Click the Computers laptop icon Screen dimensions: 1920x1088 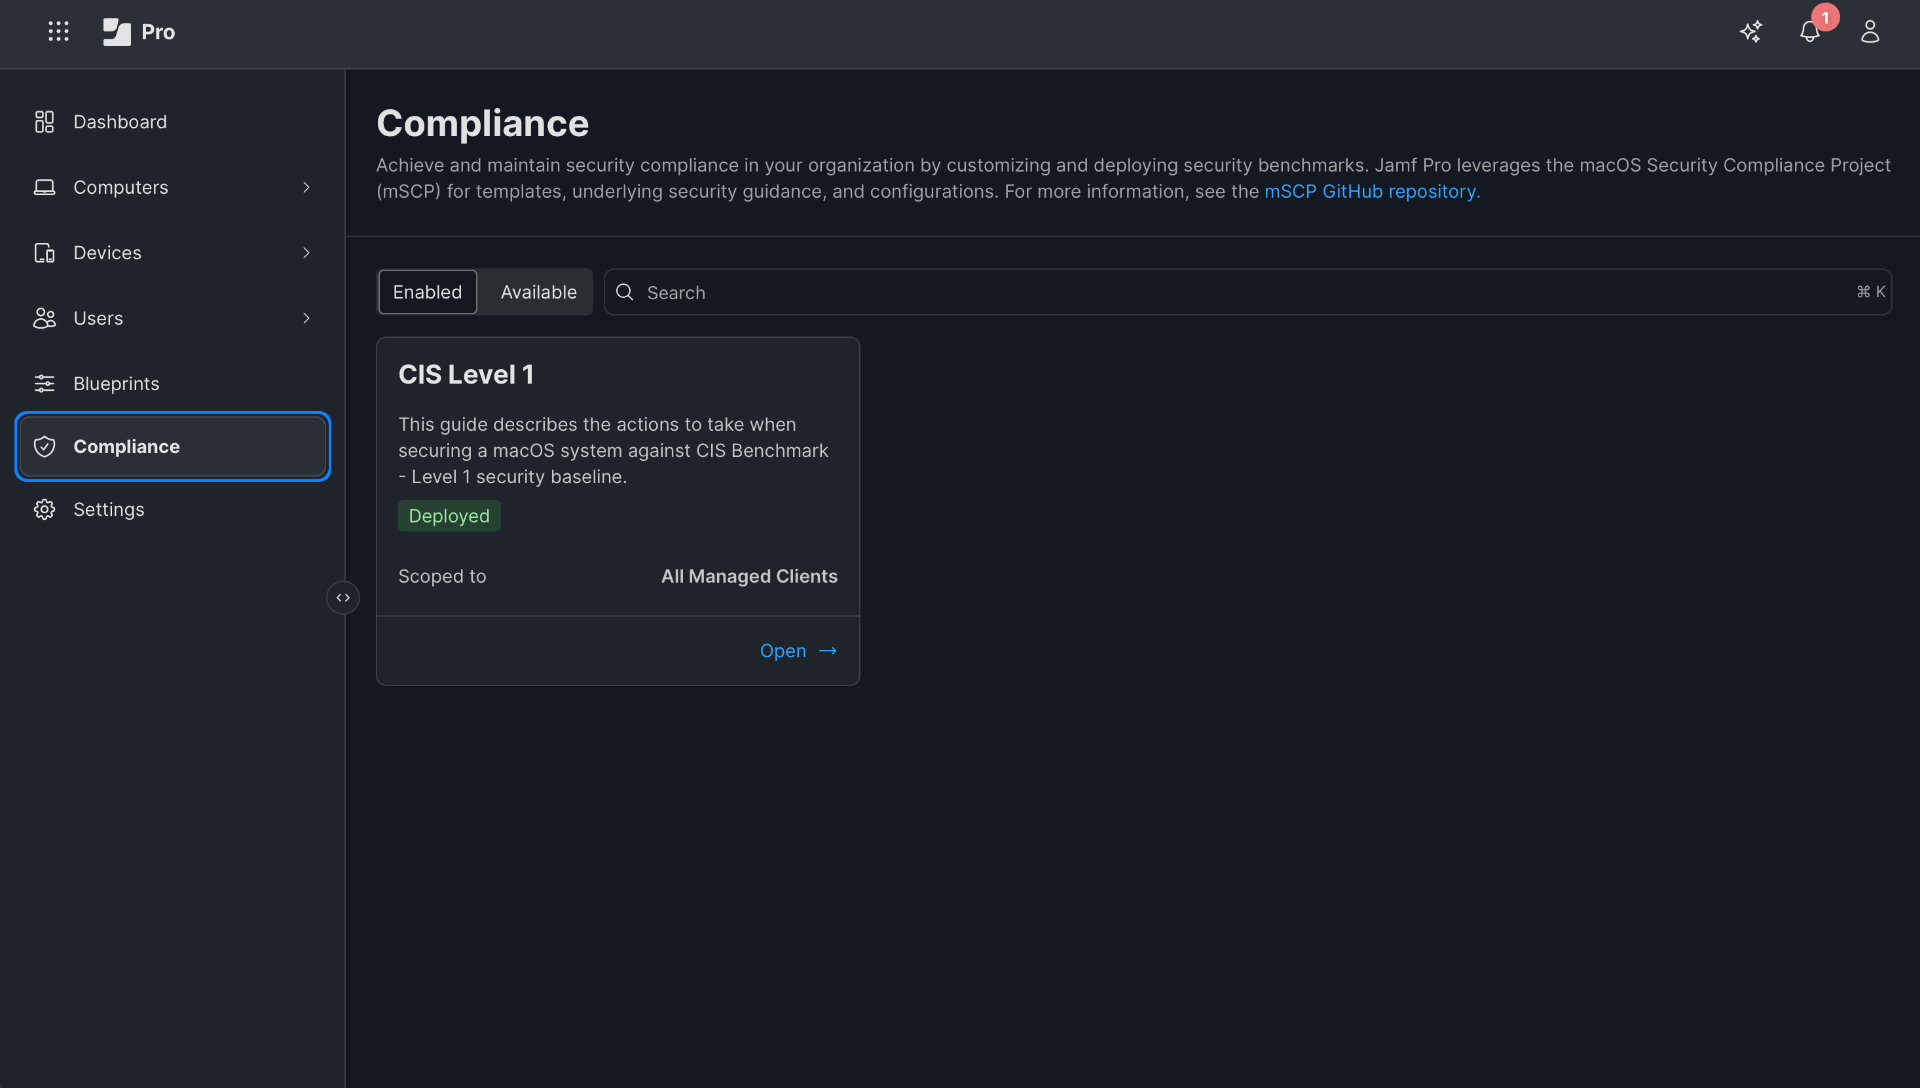point(44,187)
